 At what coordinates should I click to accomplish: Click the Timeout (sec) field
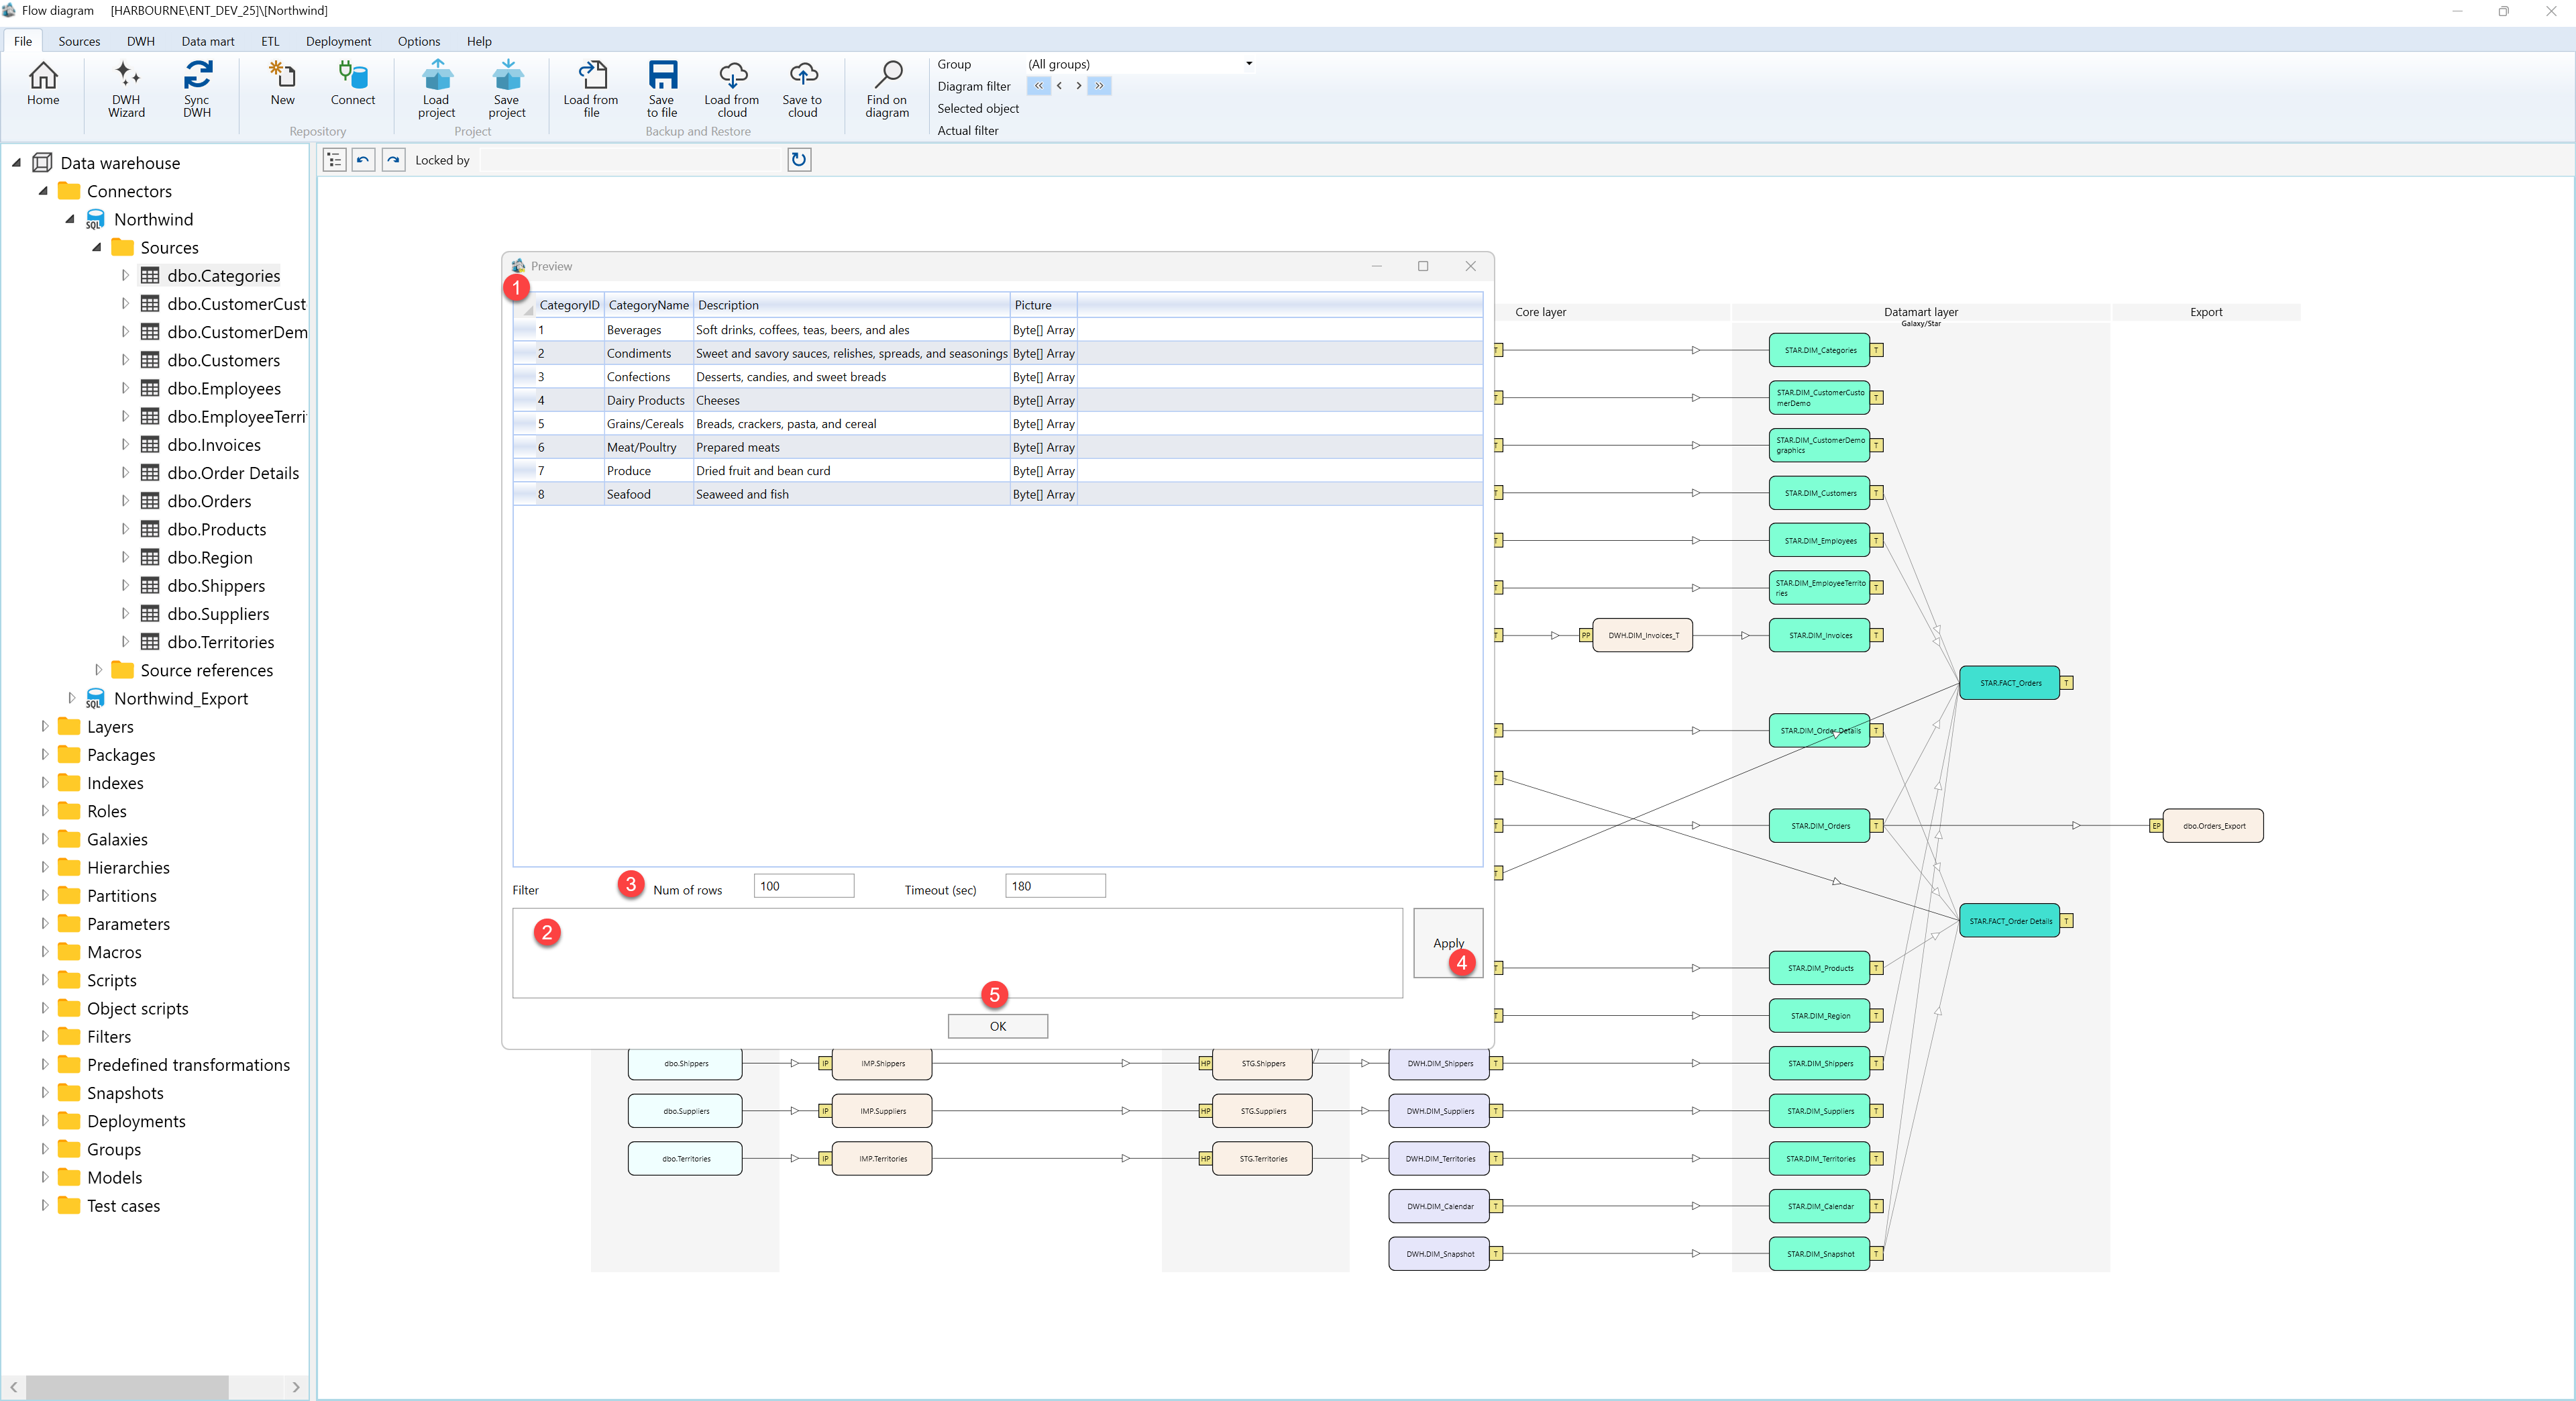tap(1055, 886)
